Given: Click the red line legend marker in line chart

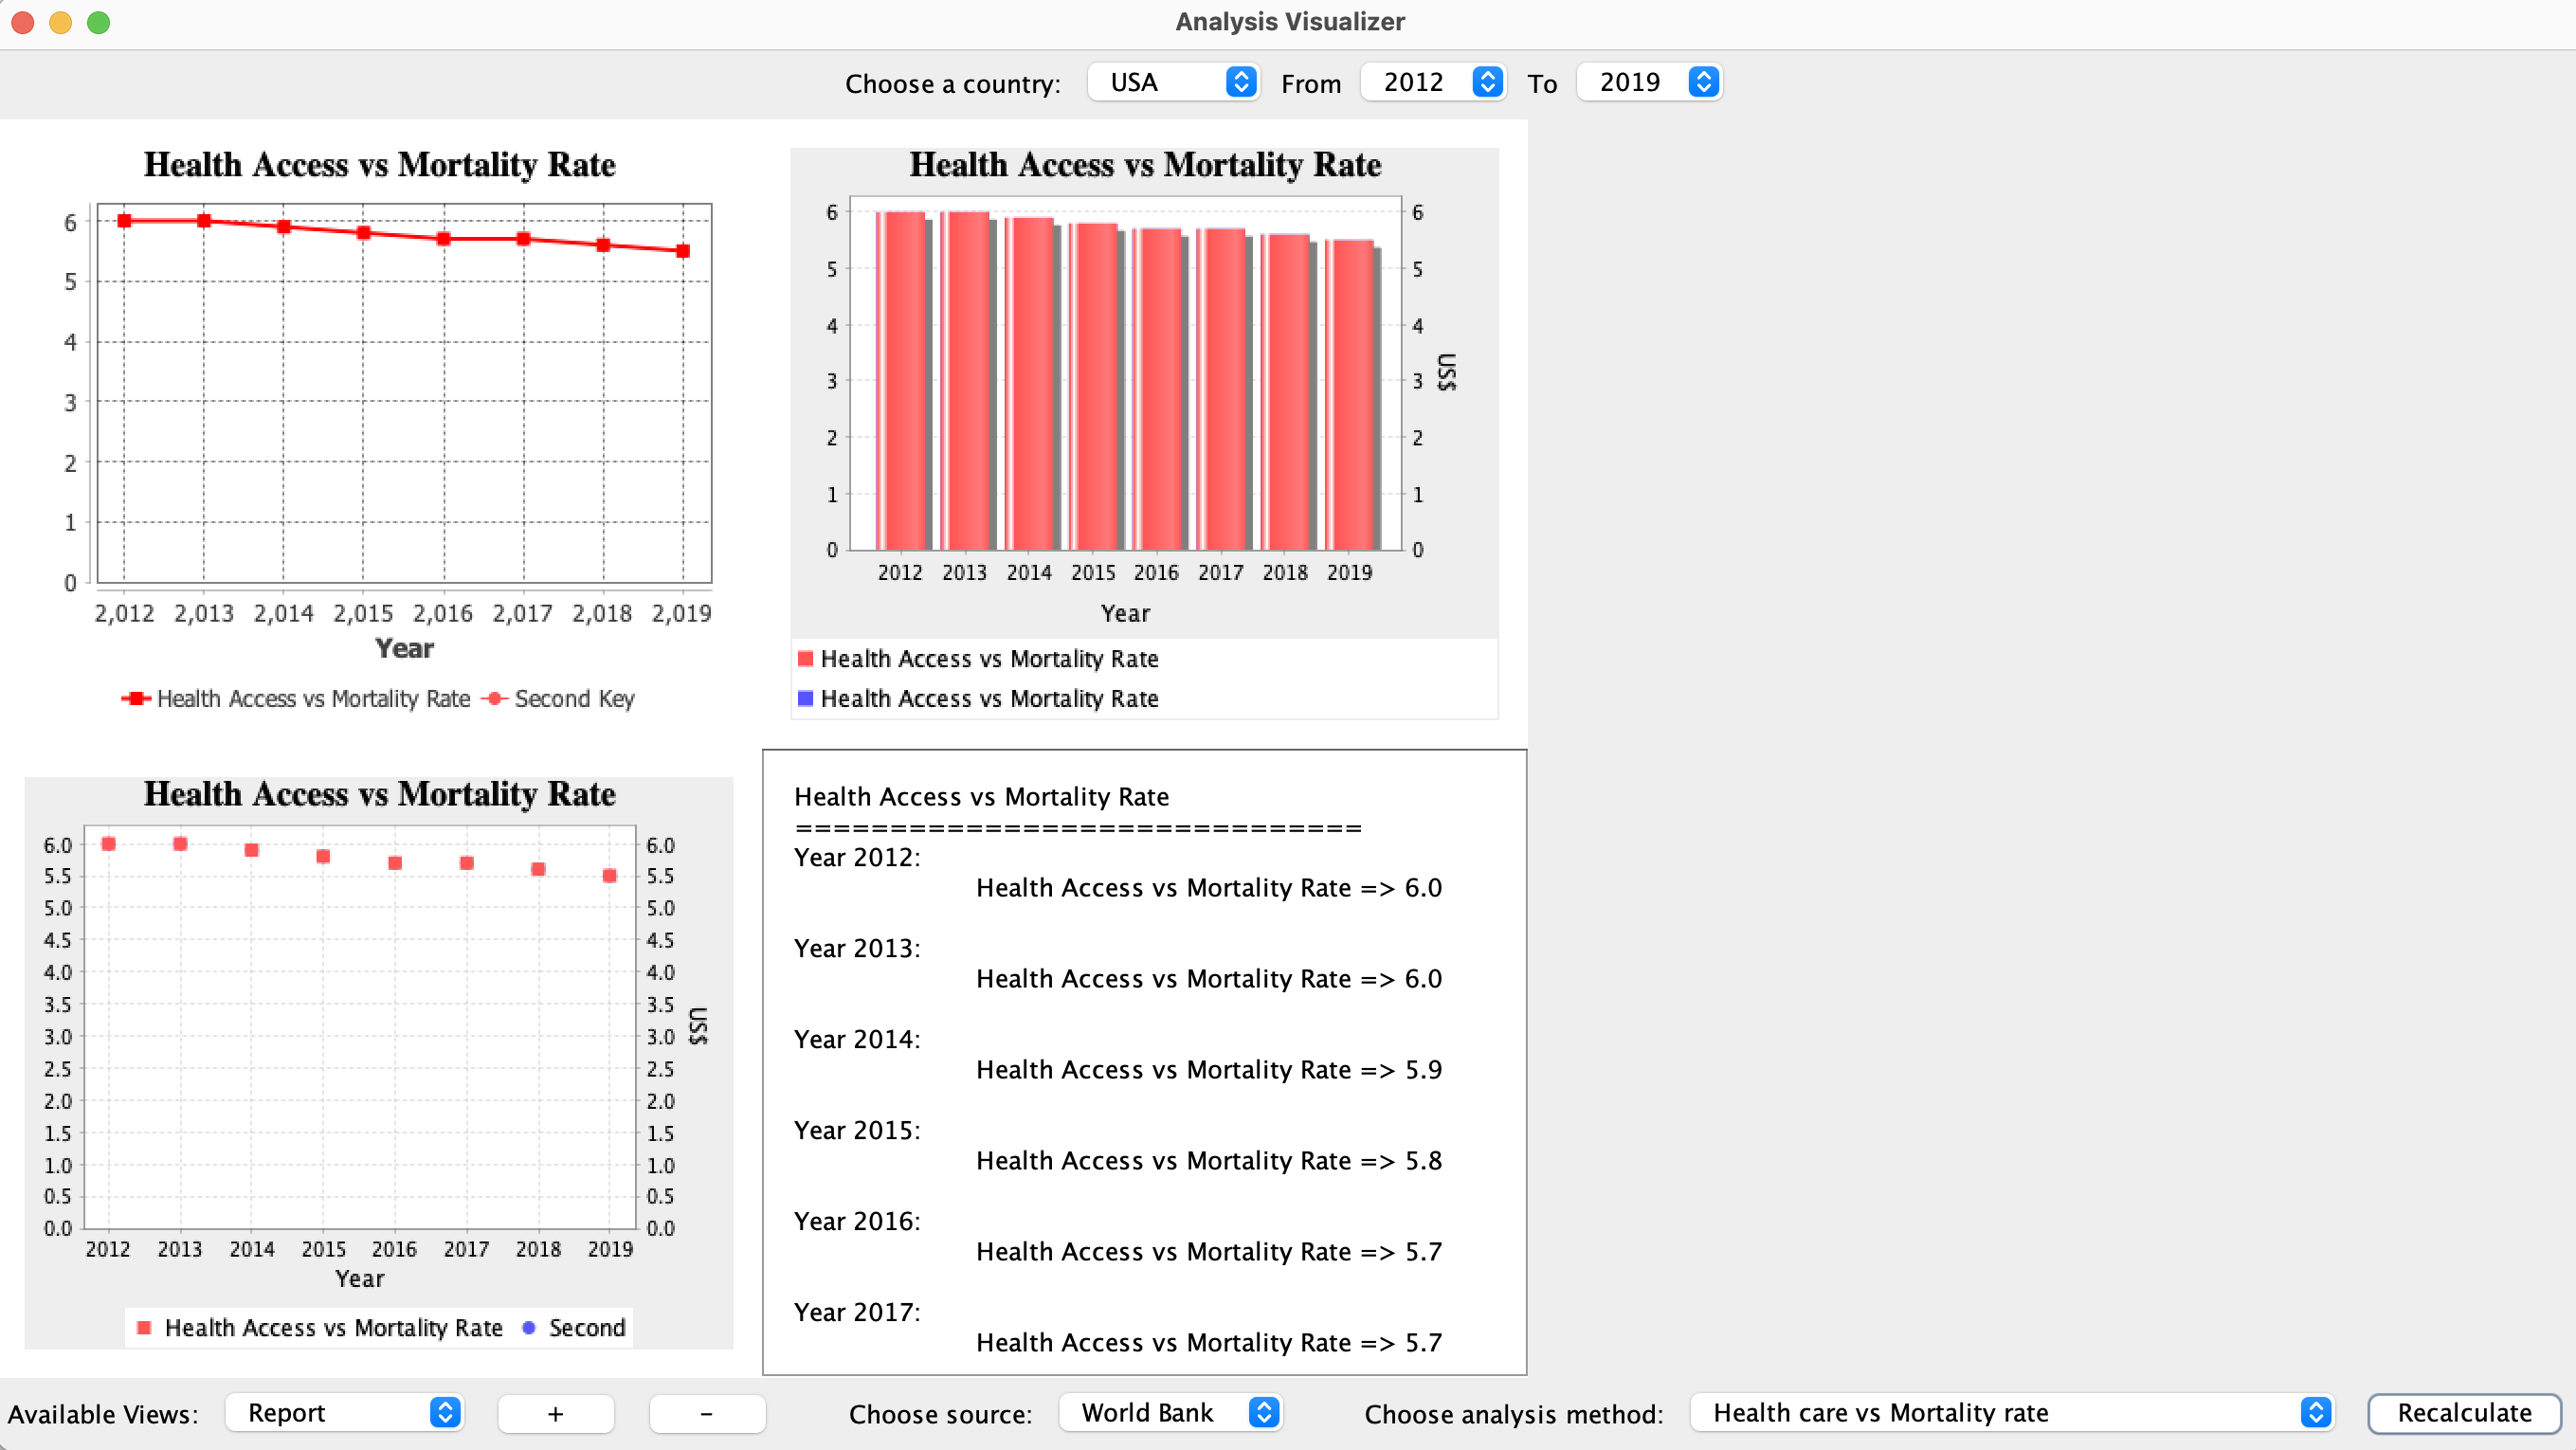Looking at the screenshot, I should click(x=136, y=698).
